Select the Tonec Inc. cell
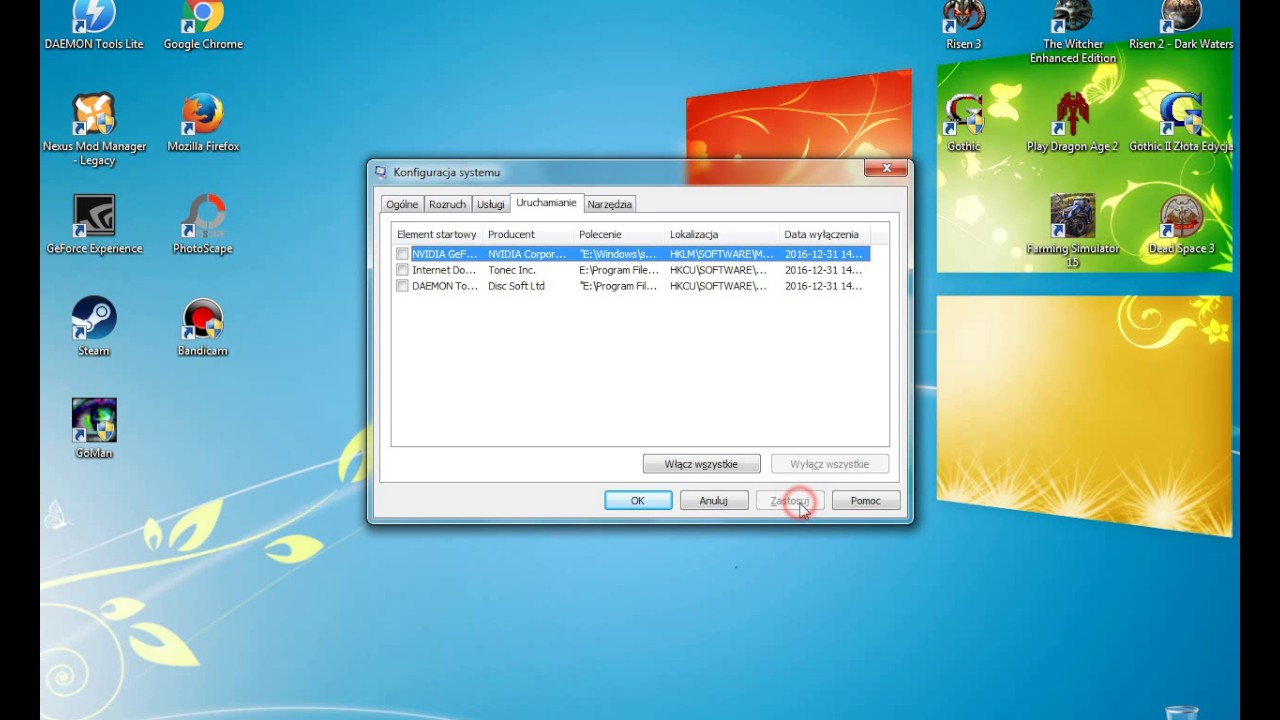Screen dimensions: 1280x720 point(512,270)
